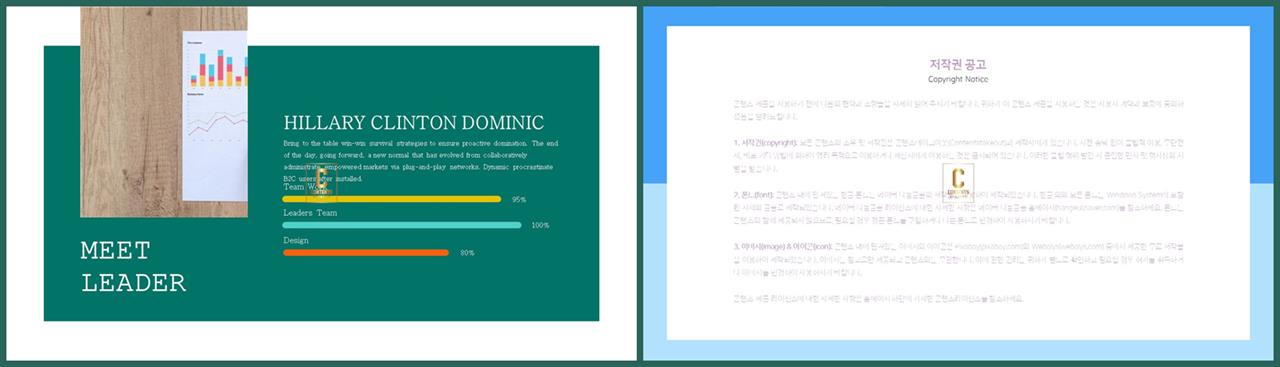Click the 3. 이미지(image) & 아이콘(icon) paragraph

pos(958,259)
